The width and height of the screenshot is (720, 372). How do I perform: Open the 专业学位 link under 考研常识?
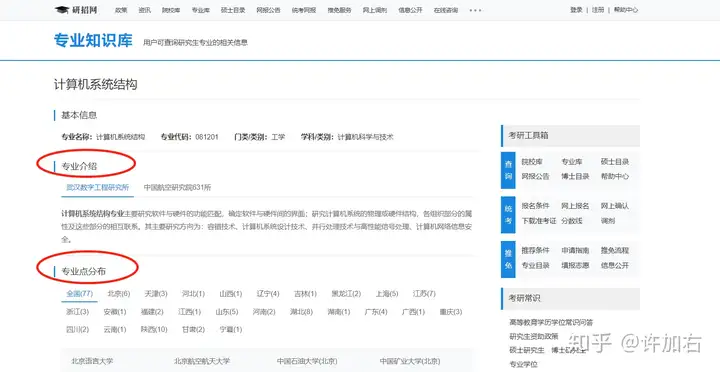pyautogui.click(x=523, y=364)
